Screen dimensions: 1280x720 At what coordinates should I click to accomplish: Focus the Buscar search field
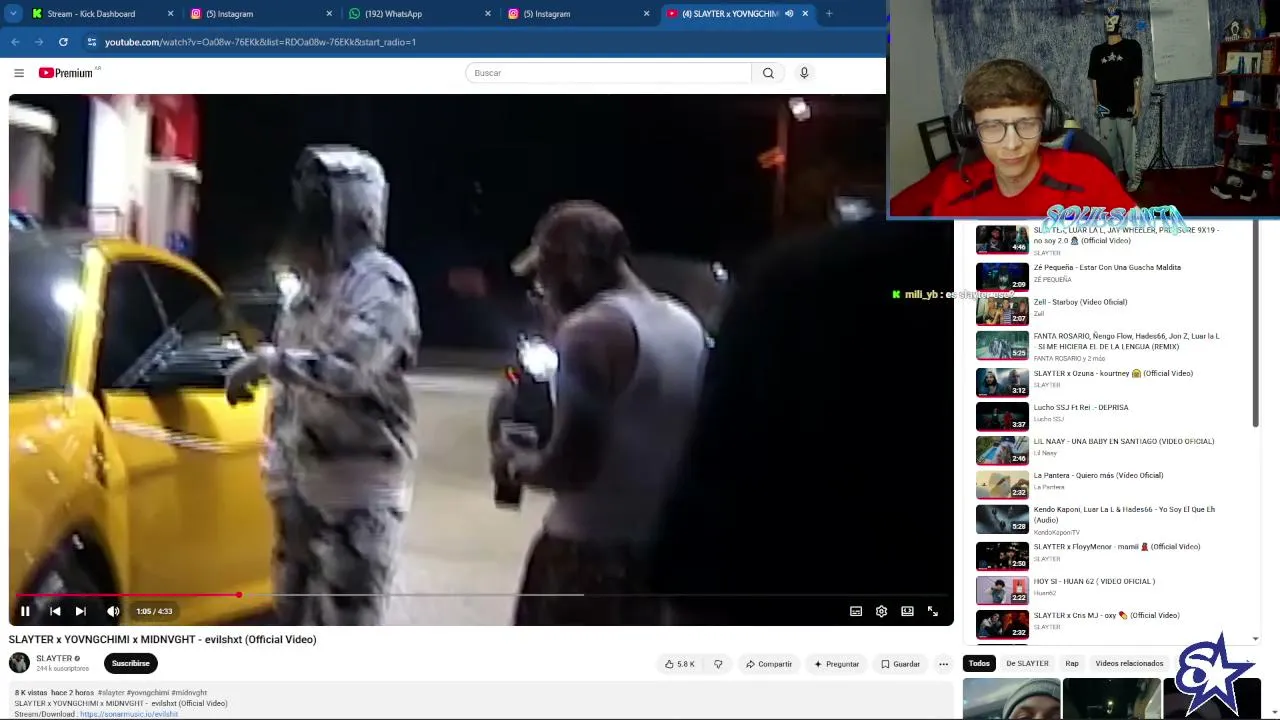click(608, 73)
